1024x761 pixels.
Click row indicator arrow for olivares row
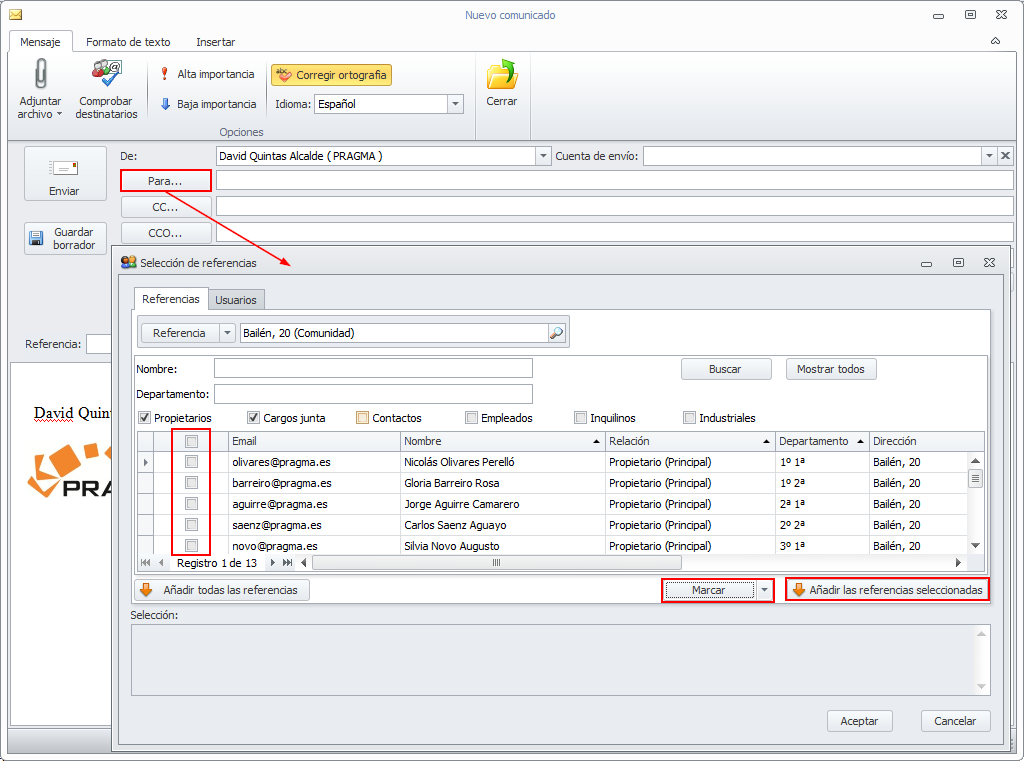coord(145,462)
